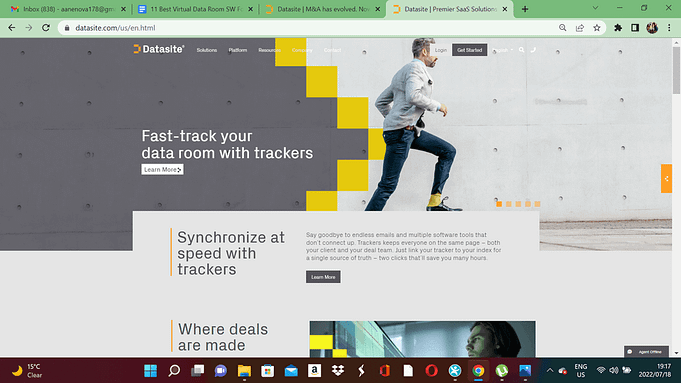Click the hero Learn More button
The image size is (681, 383).
tap(162, 169)
